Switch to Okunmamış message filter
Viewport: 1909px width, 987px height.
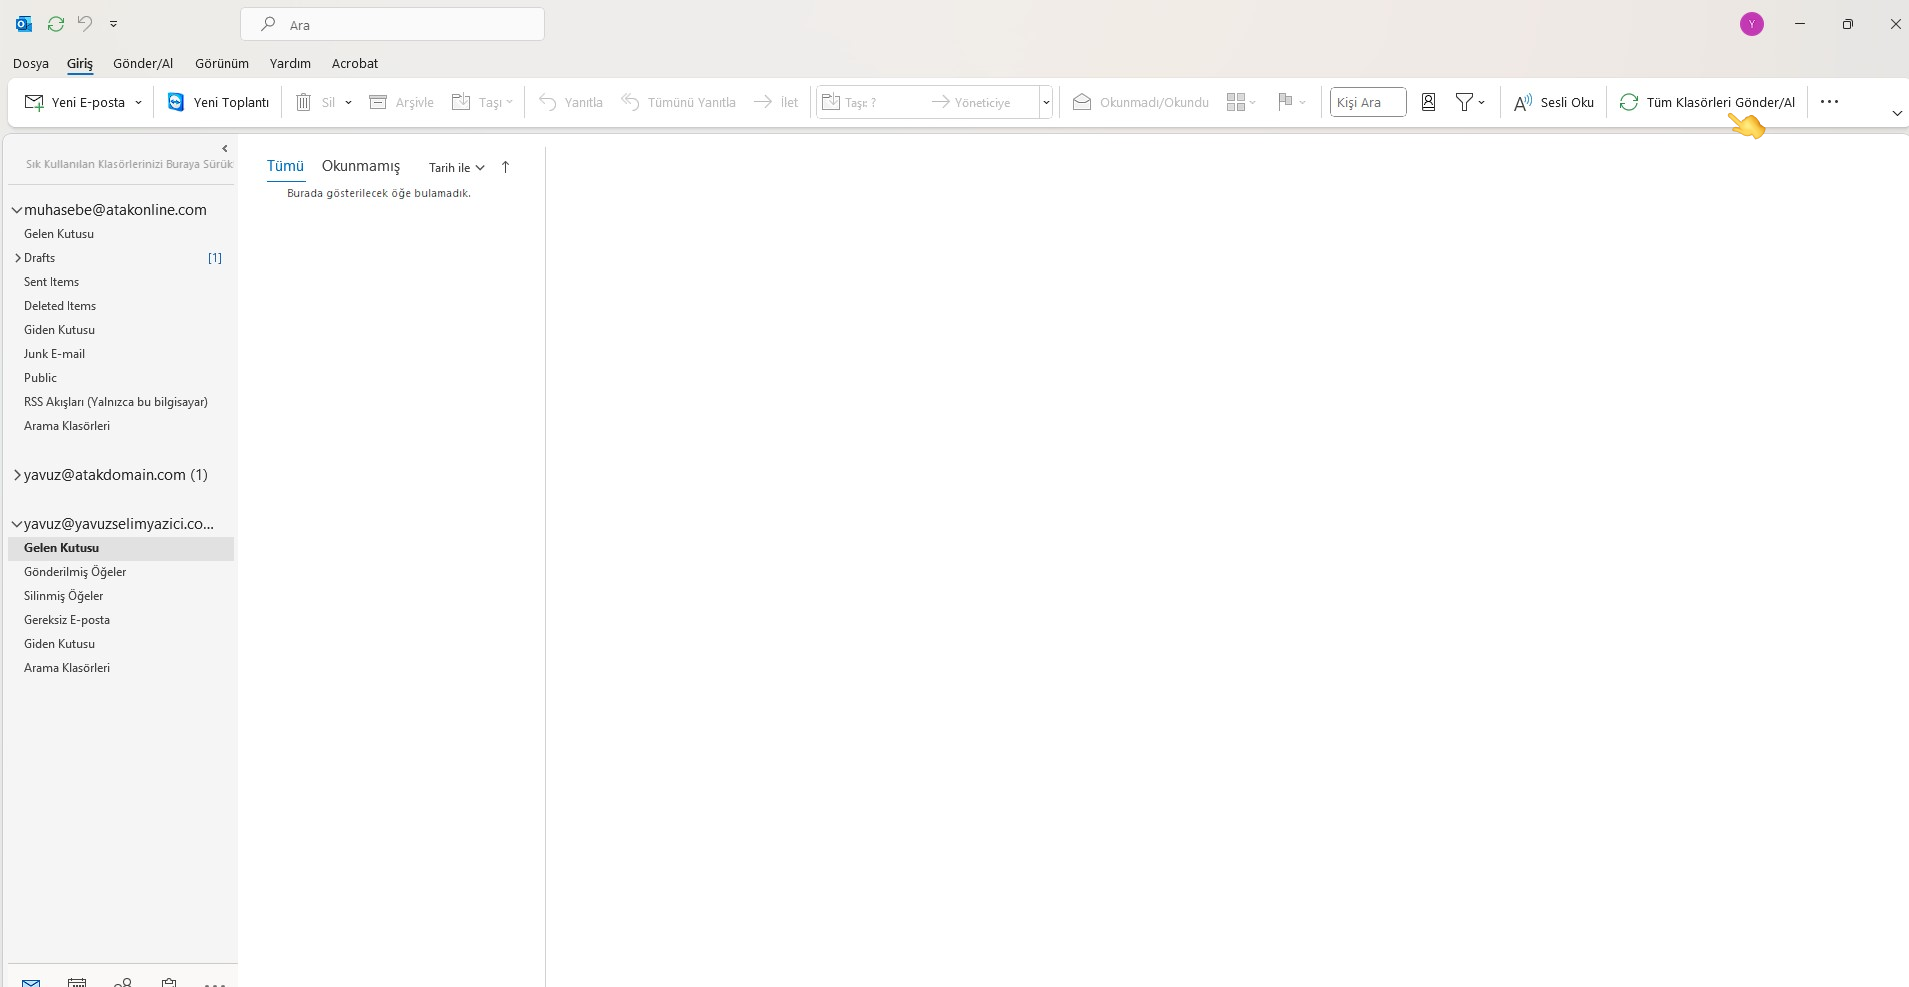tap(360, 166)
